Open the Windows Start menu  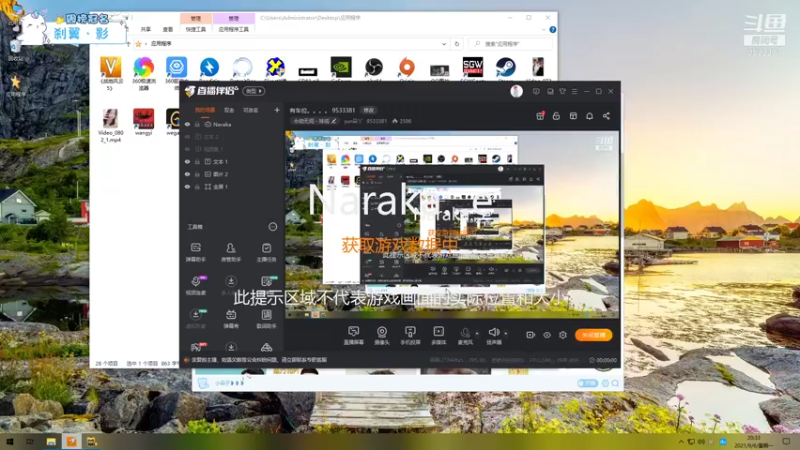[10, 441]
